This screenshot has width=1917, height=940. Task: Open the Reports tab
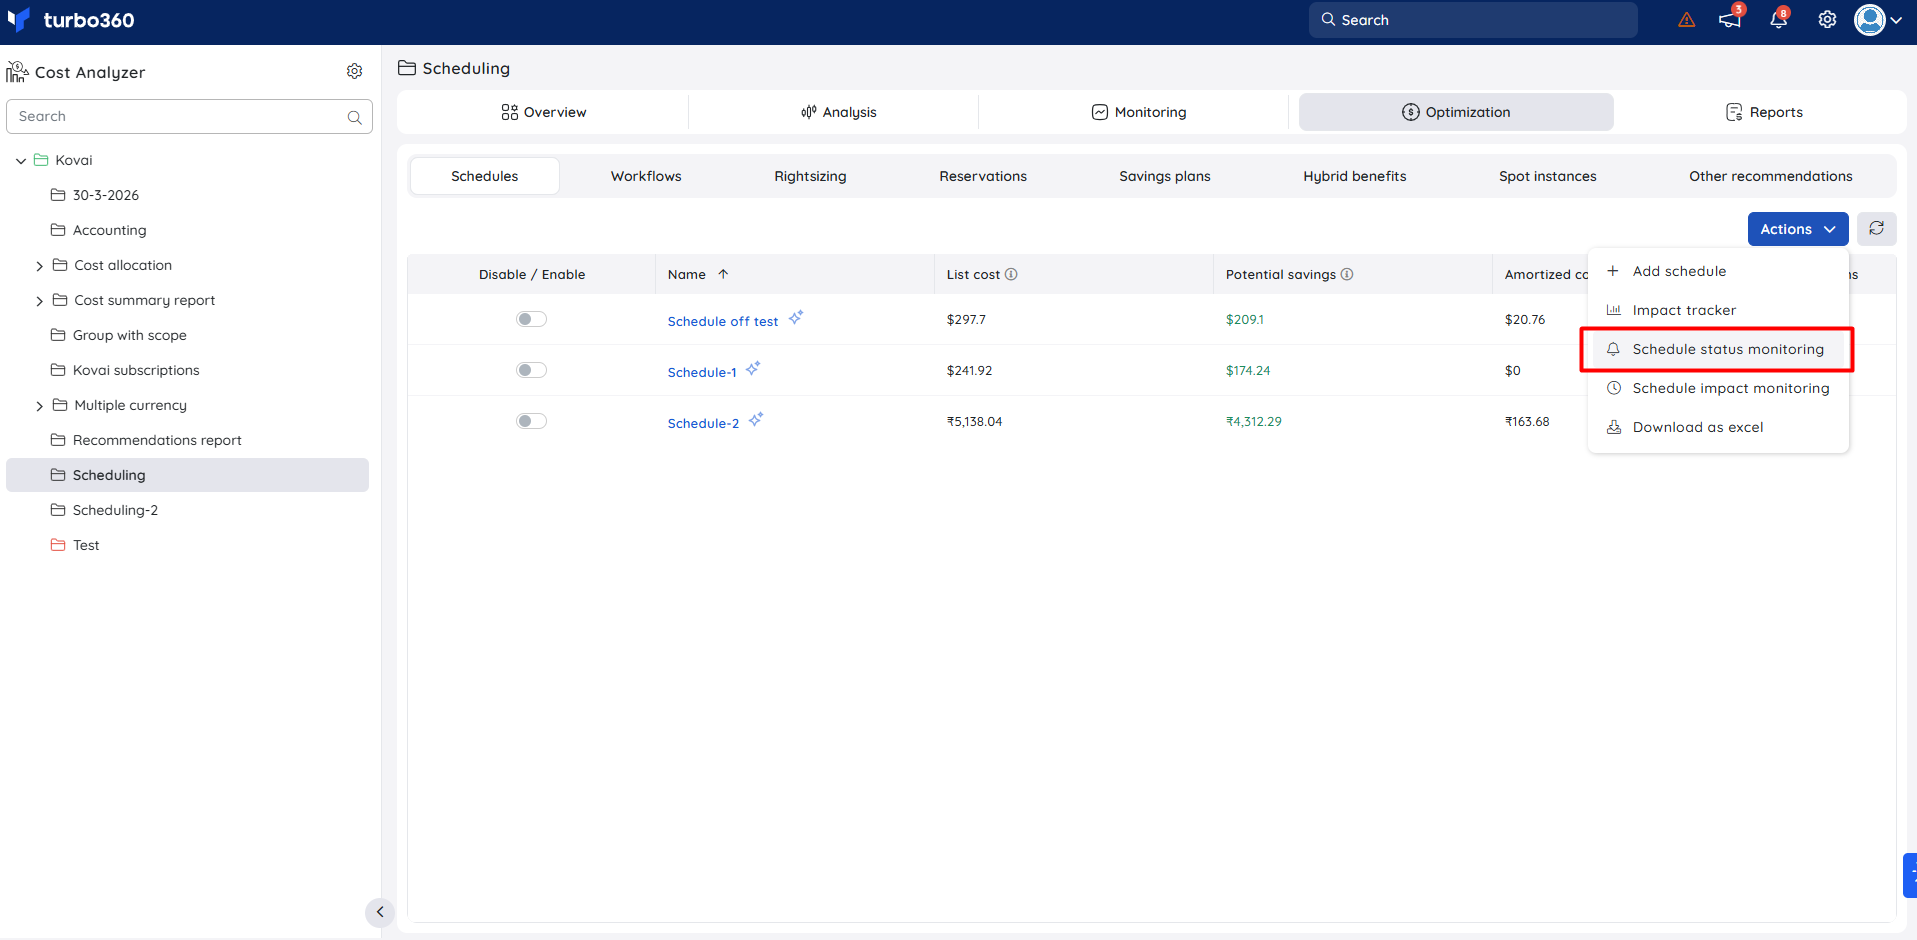click(x=1764, y=112)
